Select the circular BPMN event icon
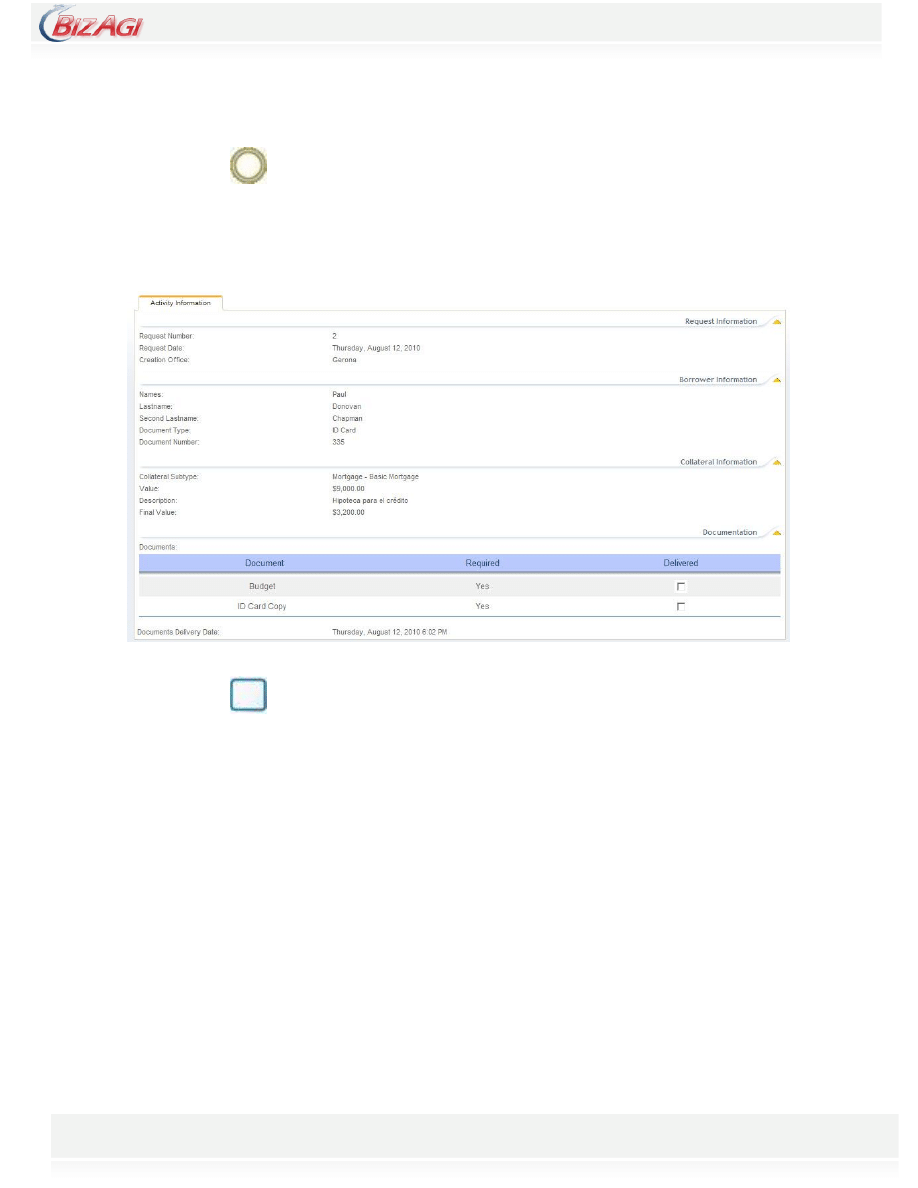The width and height of the screenshot is (918, 1188). [248, 165]
